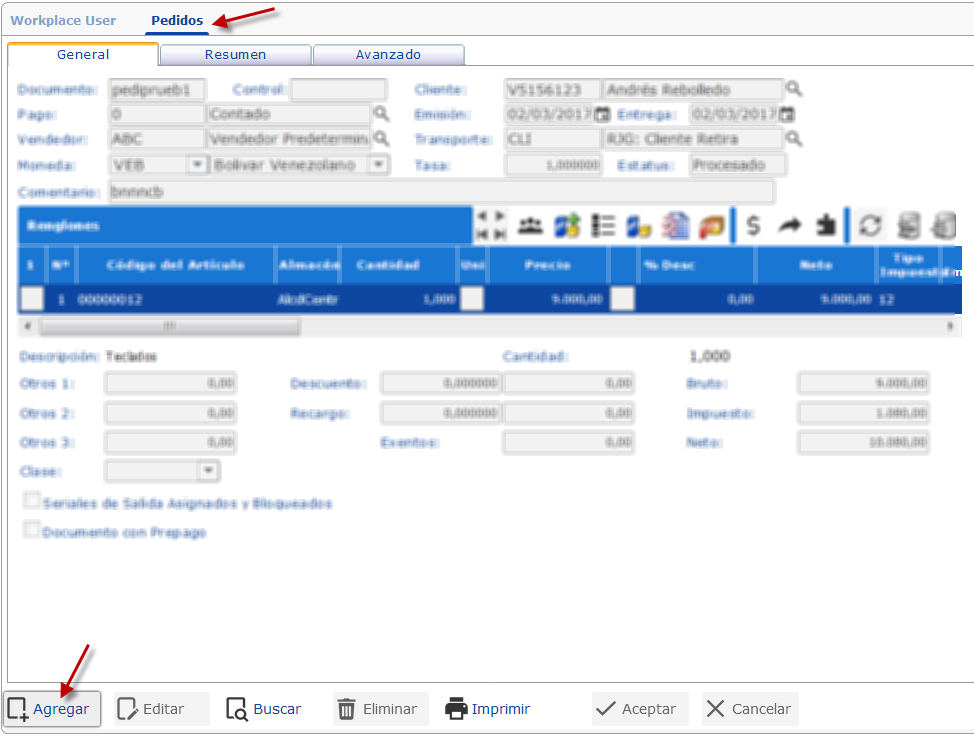Click the Transporte search magnifier icon

click(792, 139)
